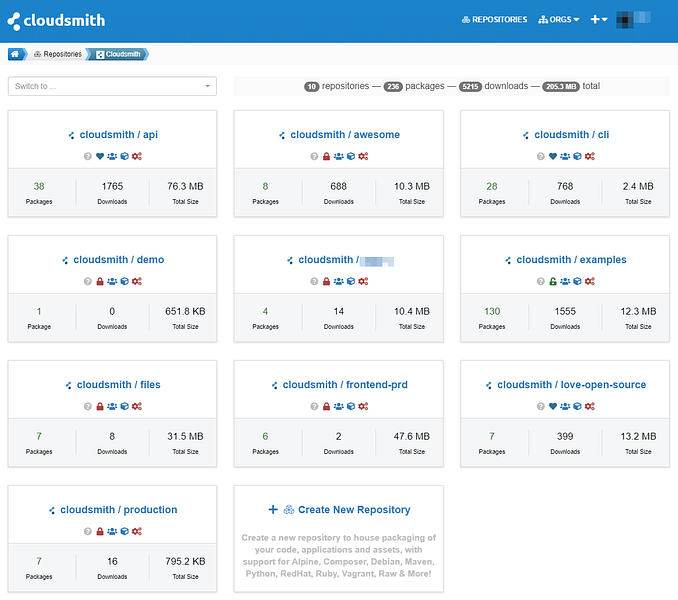Open the team icon under cloudsmith / api
Image resolution: width=678 pixels, height=600 pixels.
[112, 156]
